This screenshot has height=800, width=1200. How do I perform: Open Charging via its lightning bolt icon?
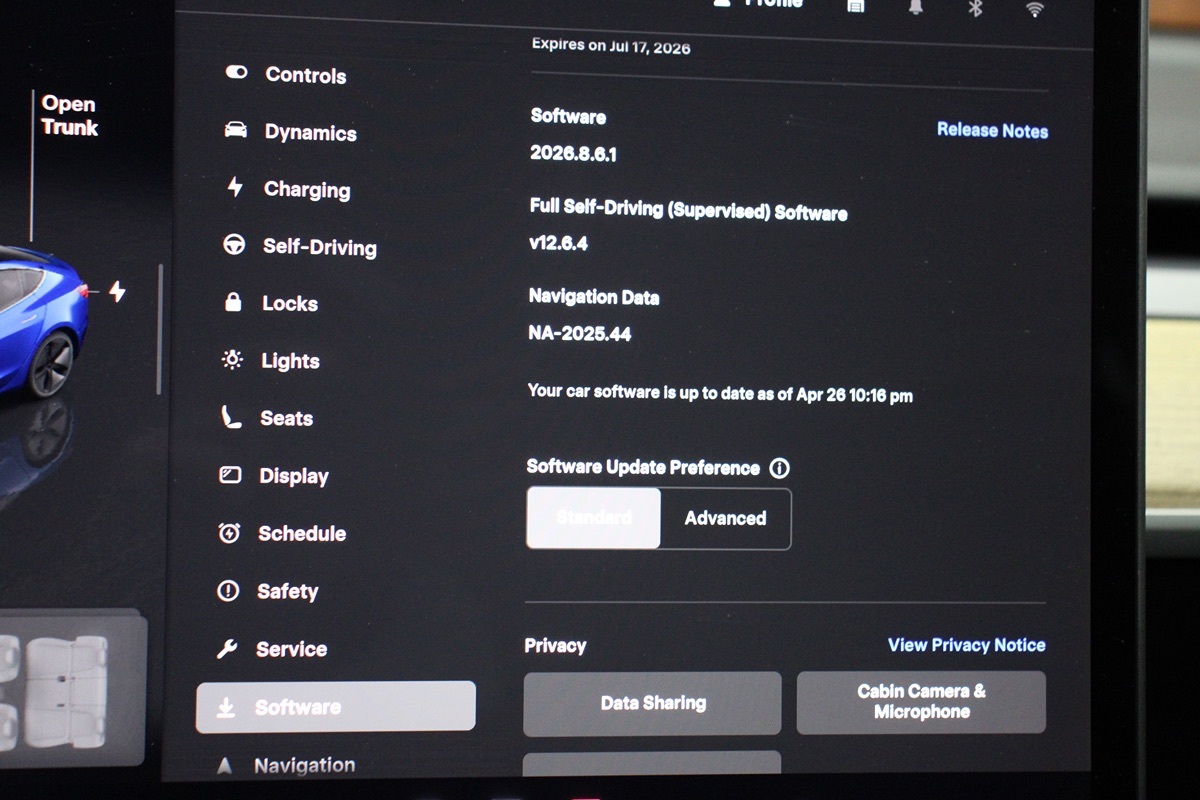point(235,187)
